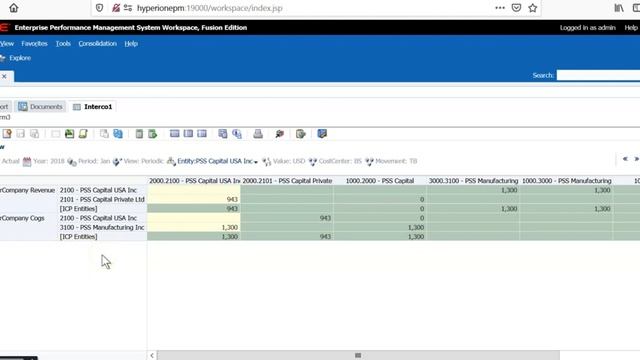Image resolution: width=640 pixels, height=360 pixels.
Task: Click the blue checkmark grid toolbar icon
Action: [x=322, y=133]
